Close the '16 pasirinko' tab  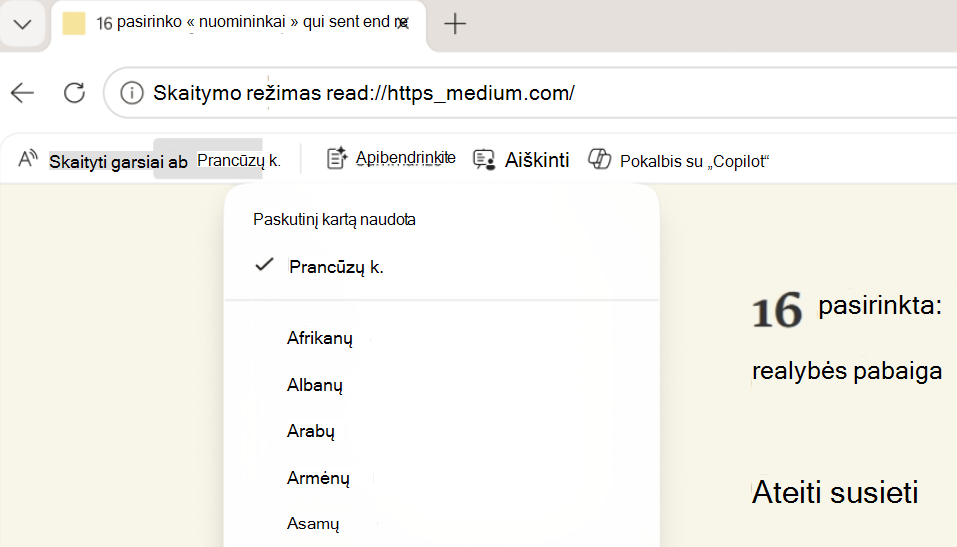pos(403,23)
